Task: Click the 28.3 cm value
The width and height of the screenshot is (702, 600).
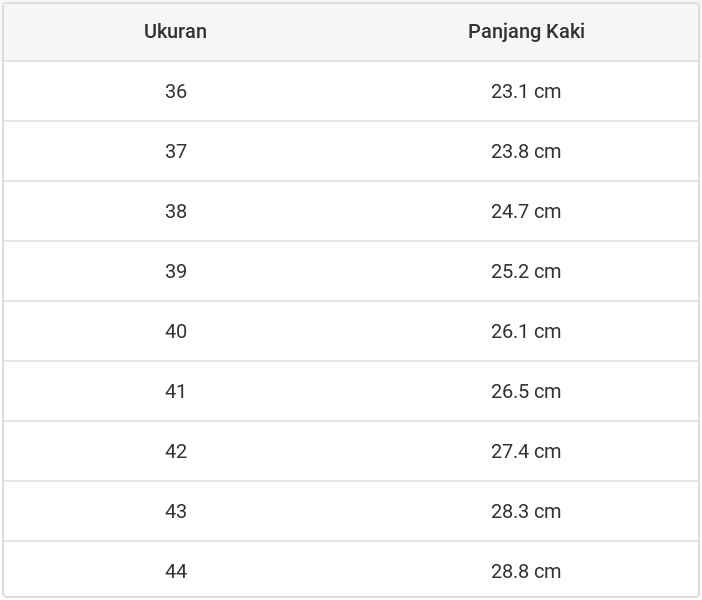Action: click(x=526, y=511)
